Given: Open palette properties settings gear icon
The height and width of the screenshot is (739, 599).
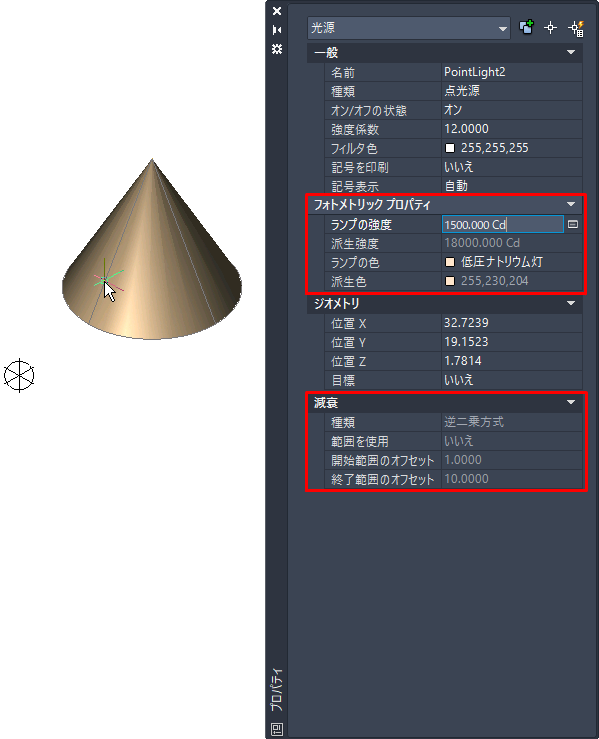Looking at the screenshot, I should click(277, 49).
